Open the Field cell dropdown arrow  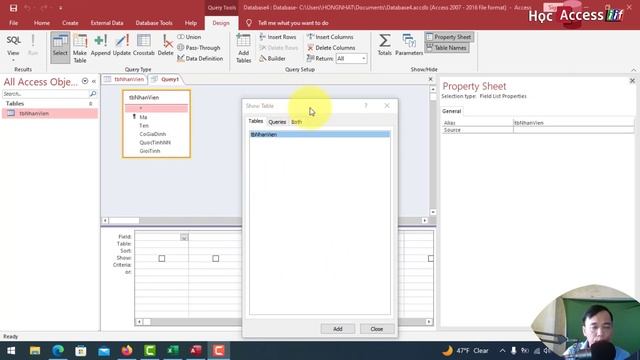coord(184,237)
